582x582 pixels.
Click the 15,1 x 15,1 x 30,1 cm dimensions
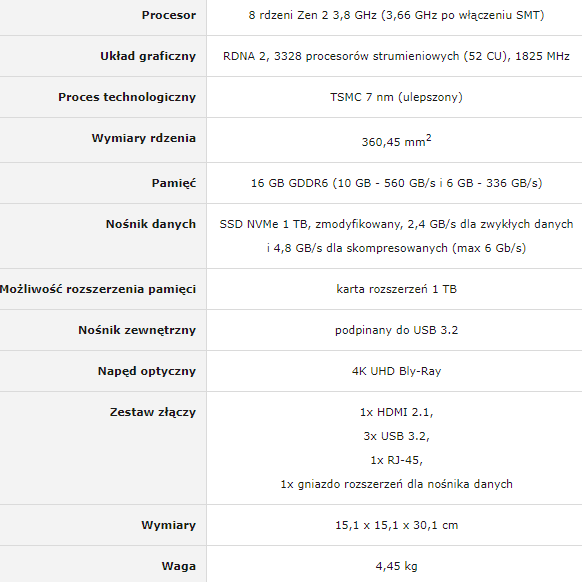point(396,525)
